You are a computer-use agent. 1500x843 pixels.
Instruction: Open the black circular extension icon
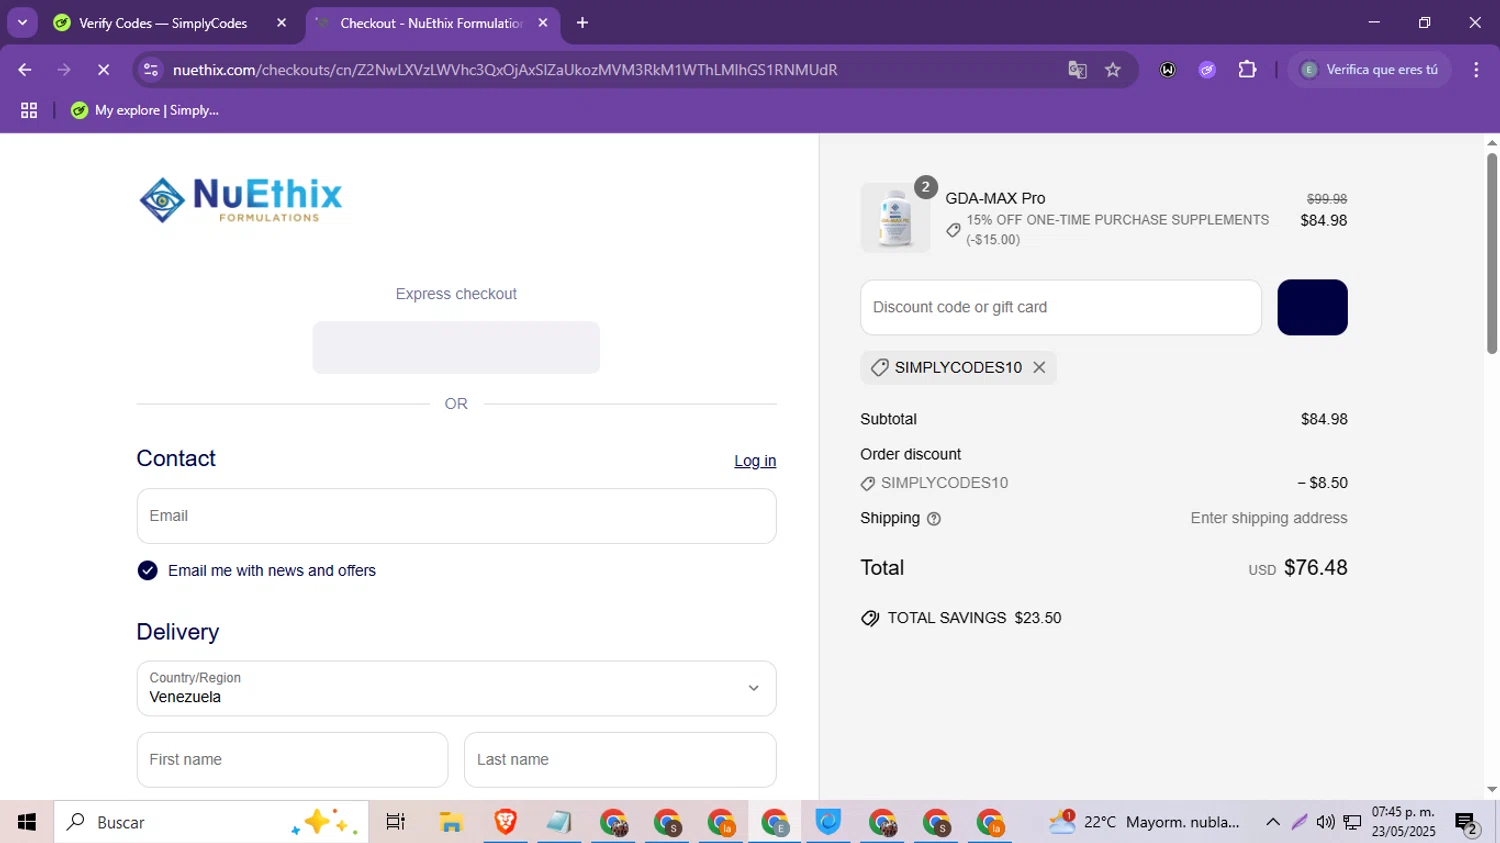[1167, 70]
